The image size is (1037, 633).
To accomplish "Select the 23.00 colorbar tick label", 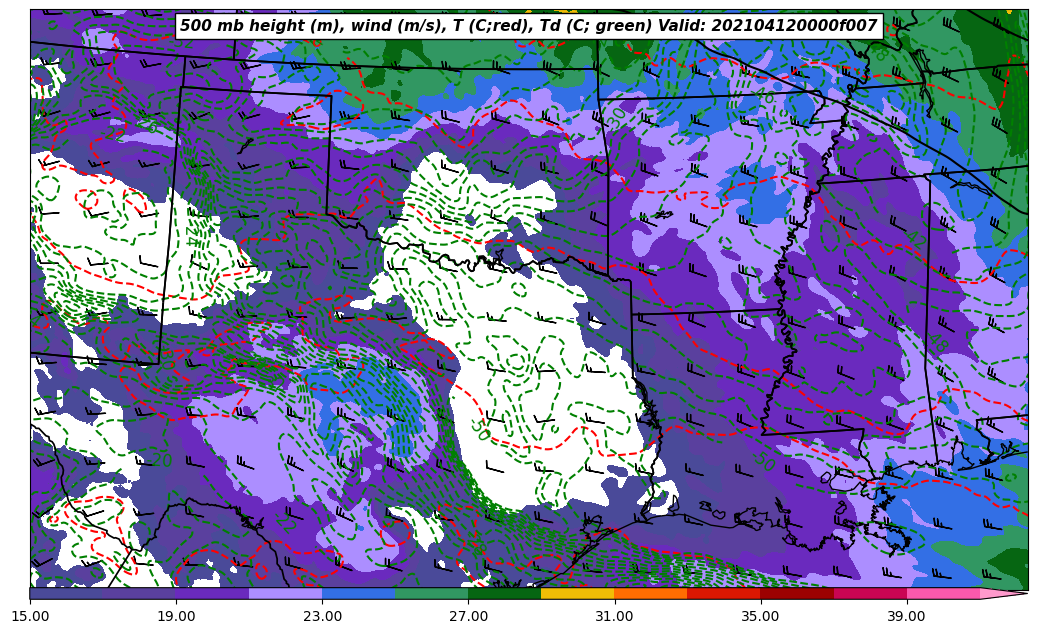I will (322, 616).
